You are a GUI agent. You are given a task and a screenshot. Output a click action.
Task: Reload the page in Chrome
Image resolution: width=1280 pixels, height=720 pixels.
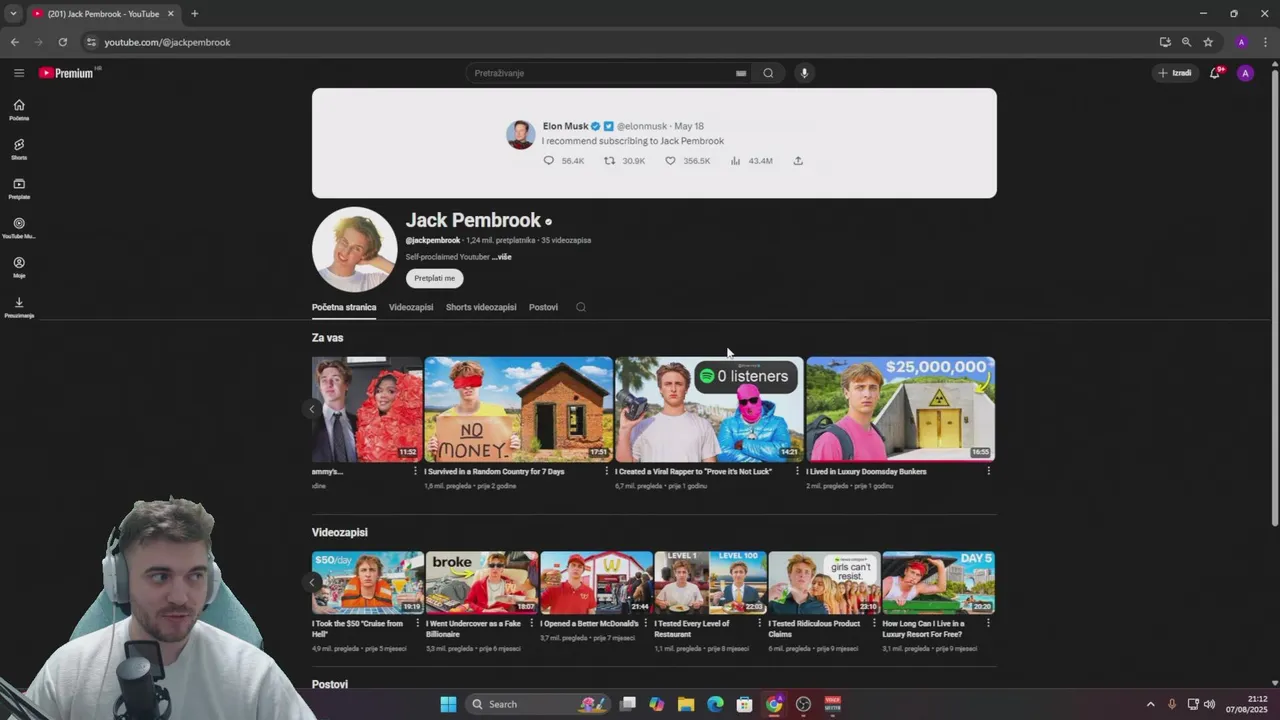pos(63,42)
